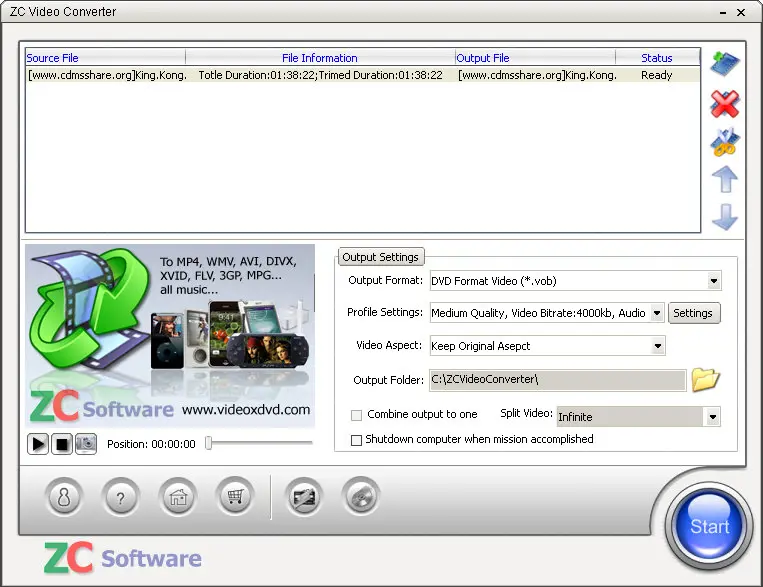Viewport: 763px width, 587px height.
Task: Minimize the ZC Video Converter window
Action: [723, 13]
